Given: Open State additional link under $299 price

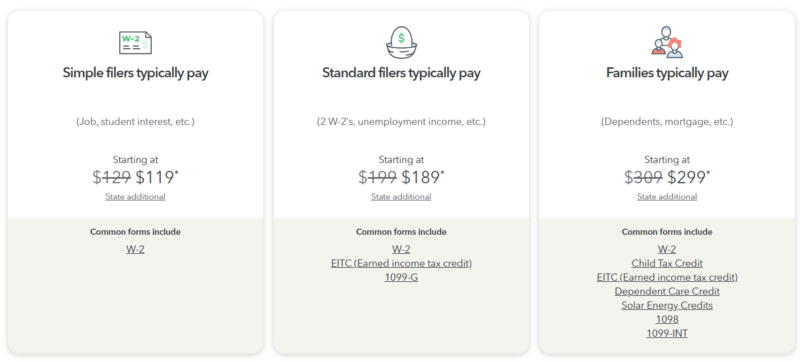Looking at the screenshot, I should 667,197.
